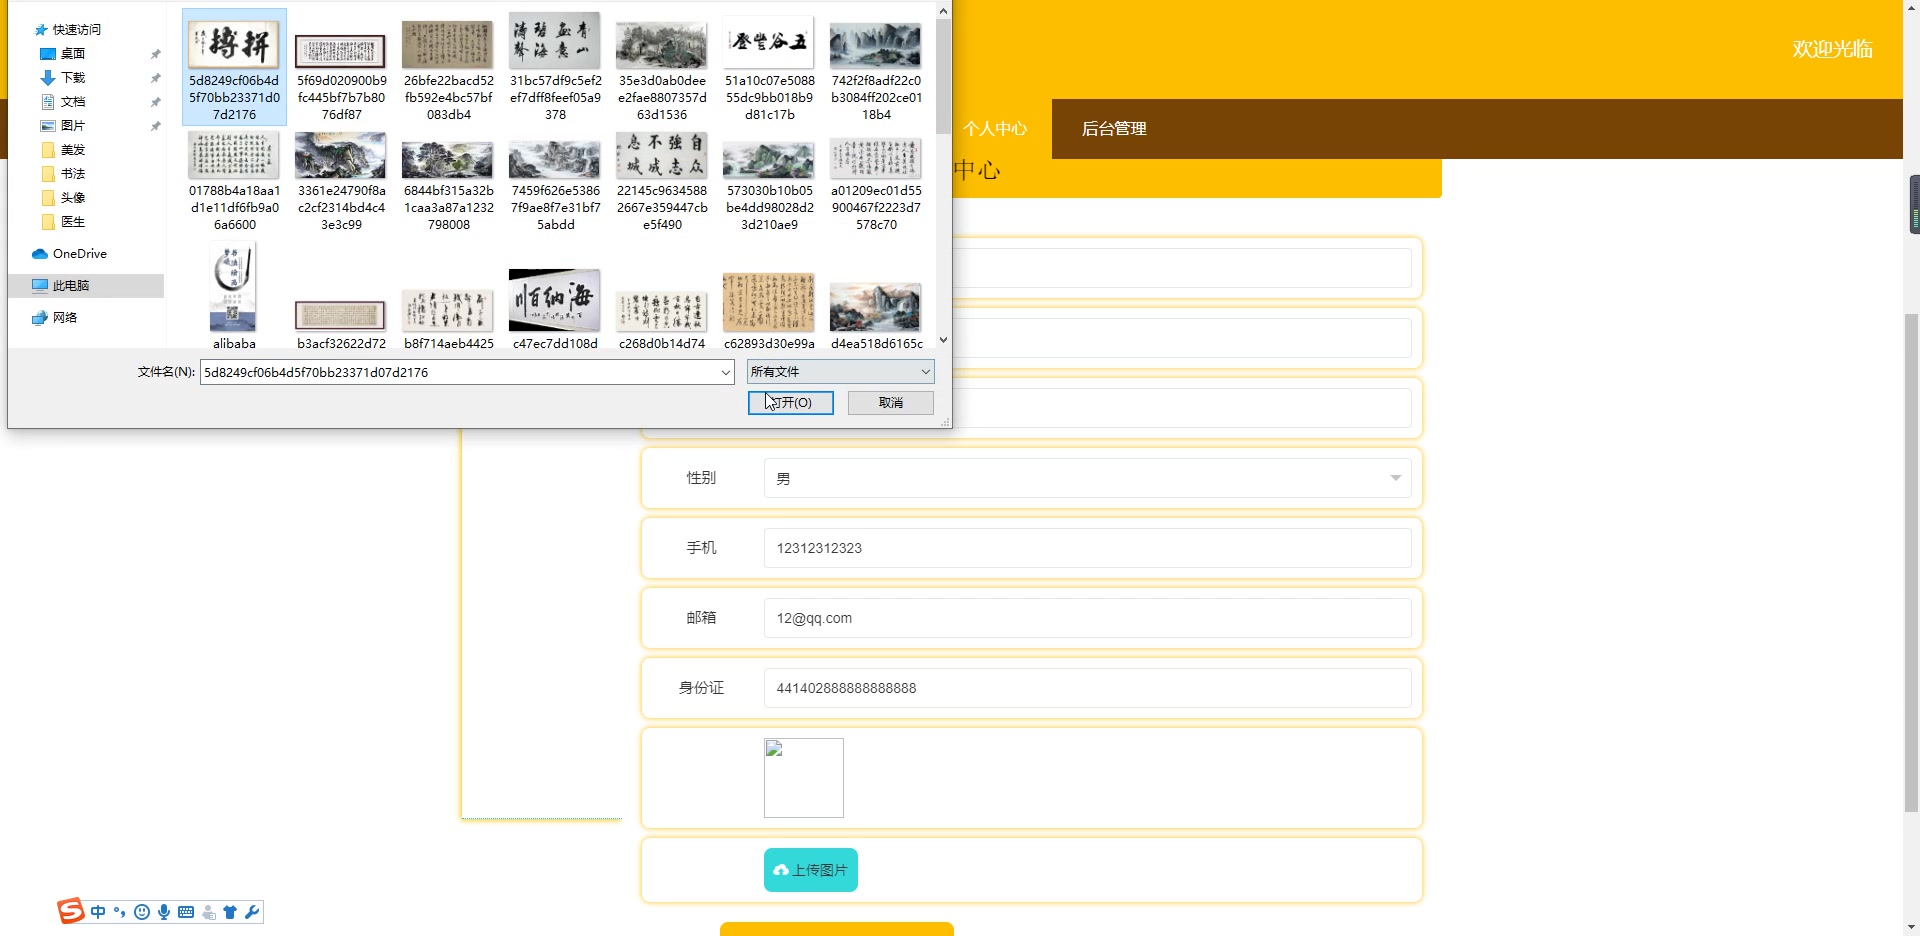Open Pictures (图片) folder
This screenshot has height=936, width=1920.
click(x=63, y=126)
